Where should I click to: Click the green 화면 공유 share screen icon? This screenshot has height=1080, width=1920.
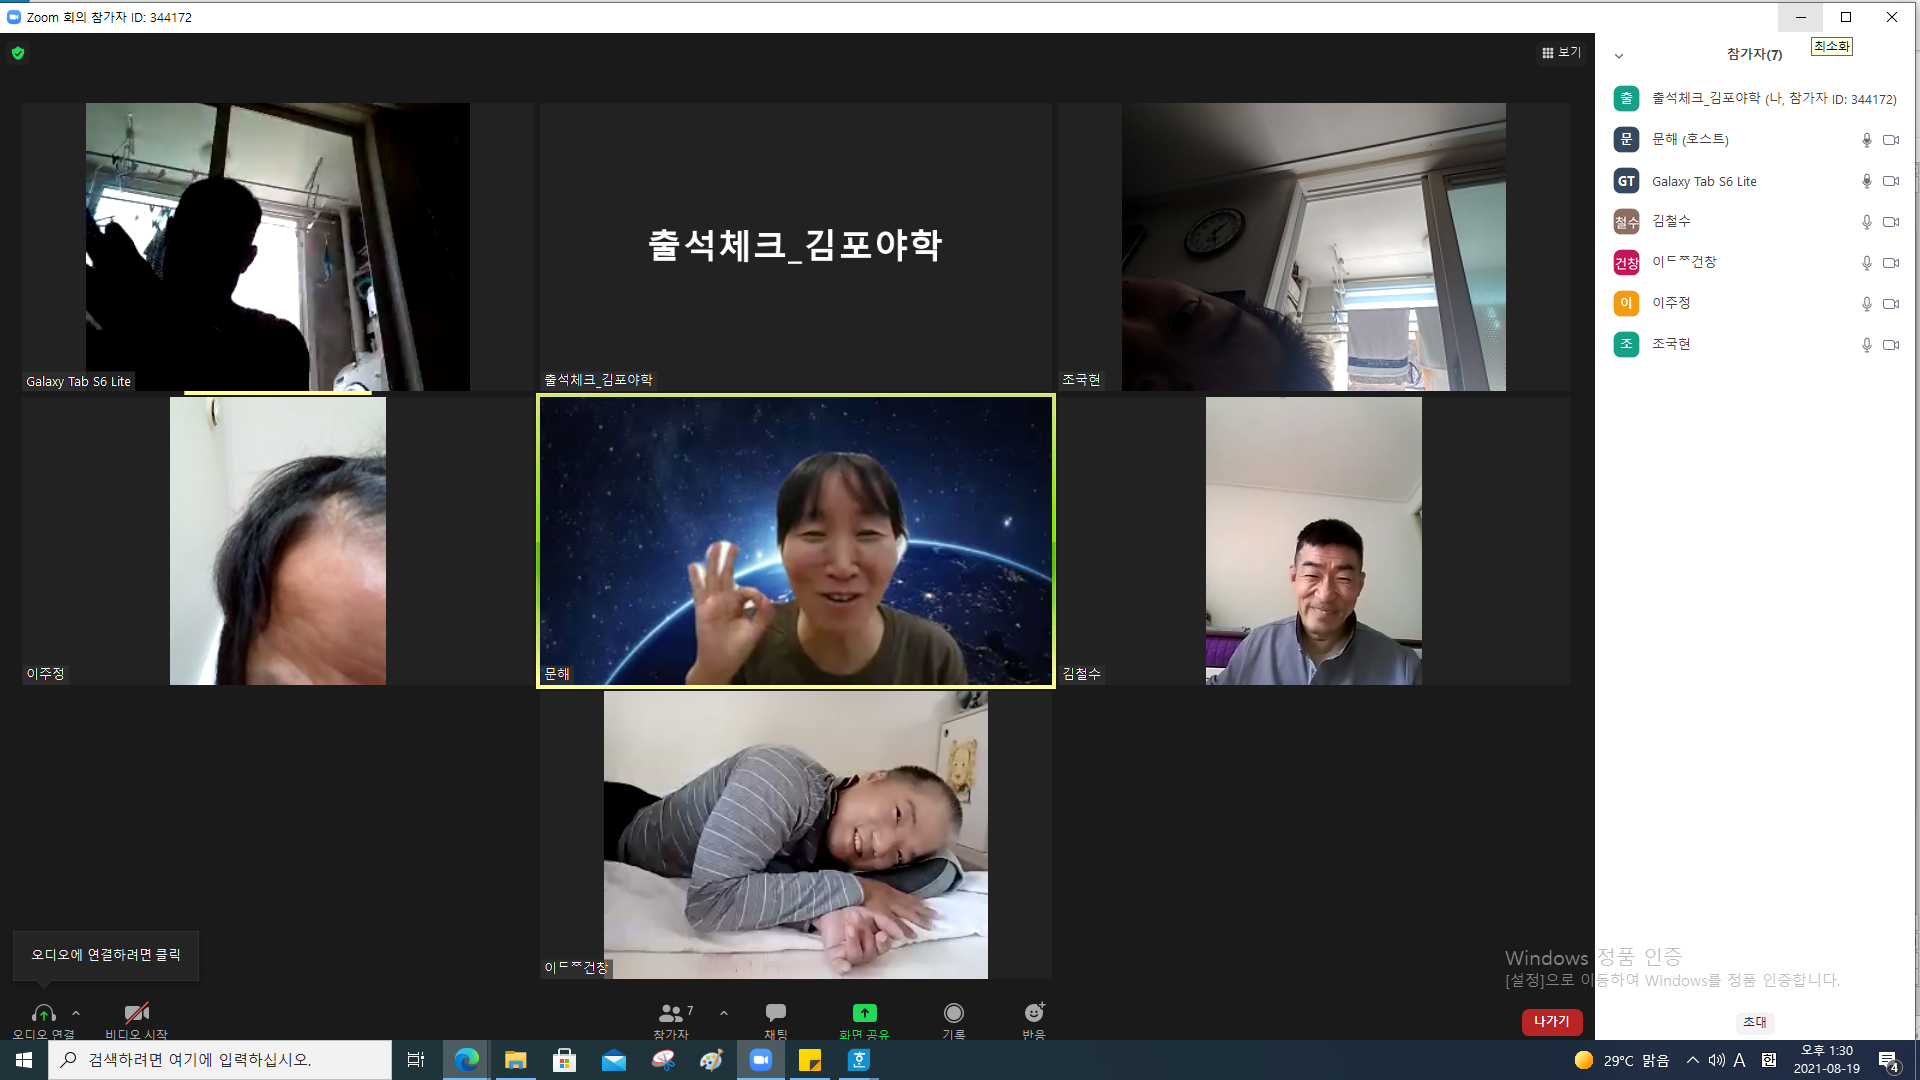point(865,1013)
